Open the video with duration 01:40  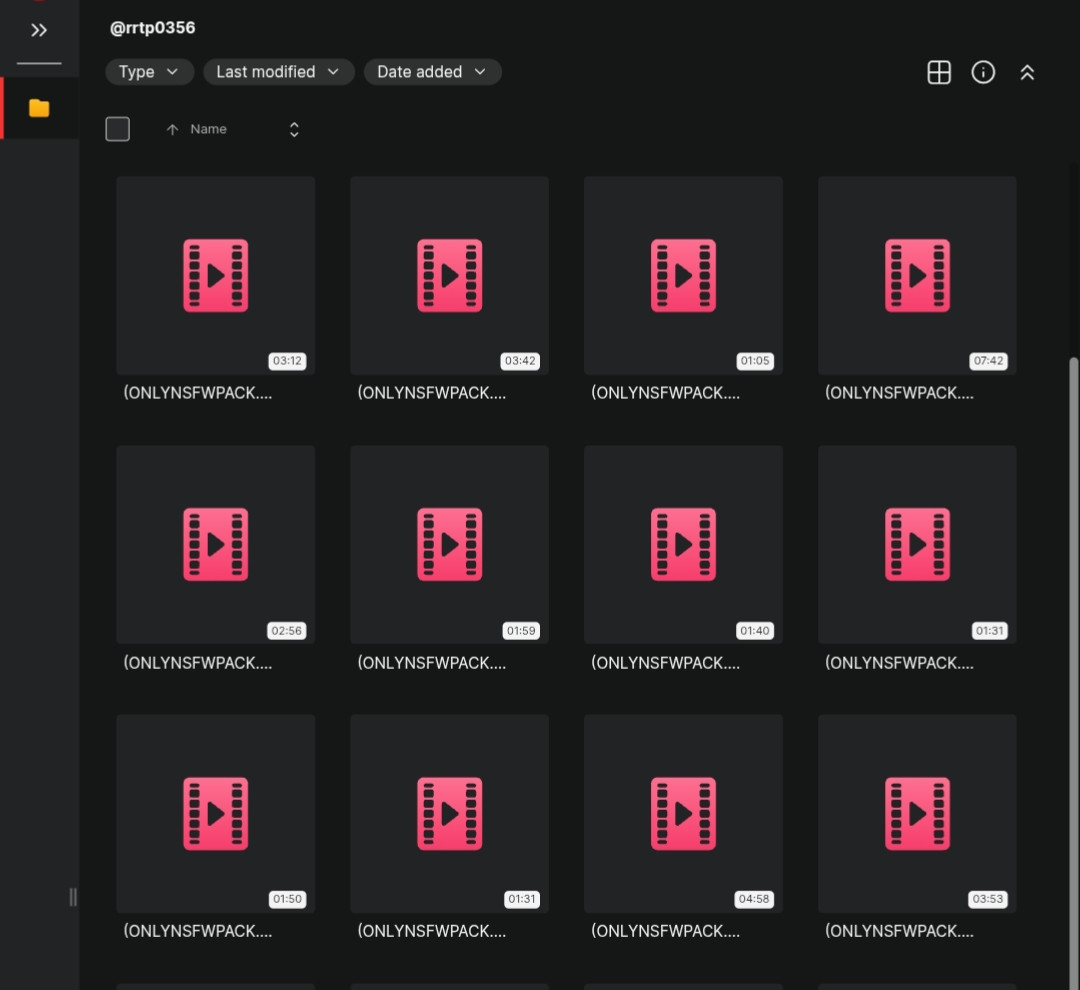[683, 545]
